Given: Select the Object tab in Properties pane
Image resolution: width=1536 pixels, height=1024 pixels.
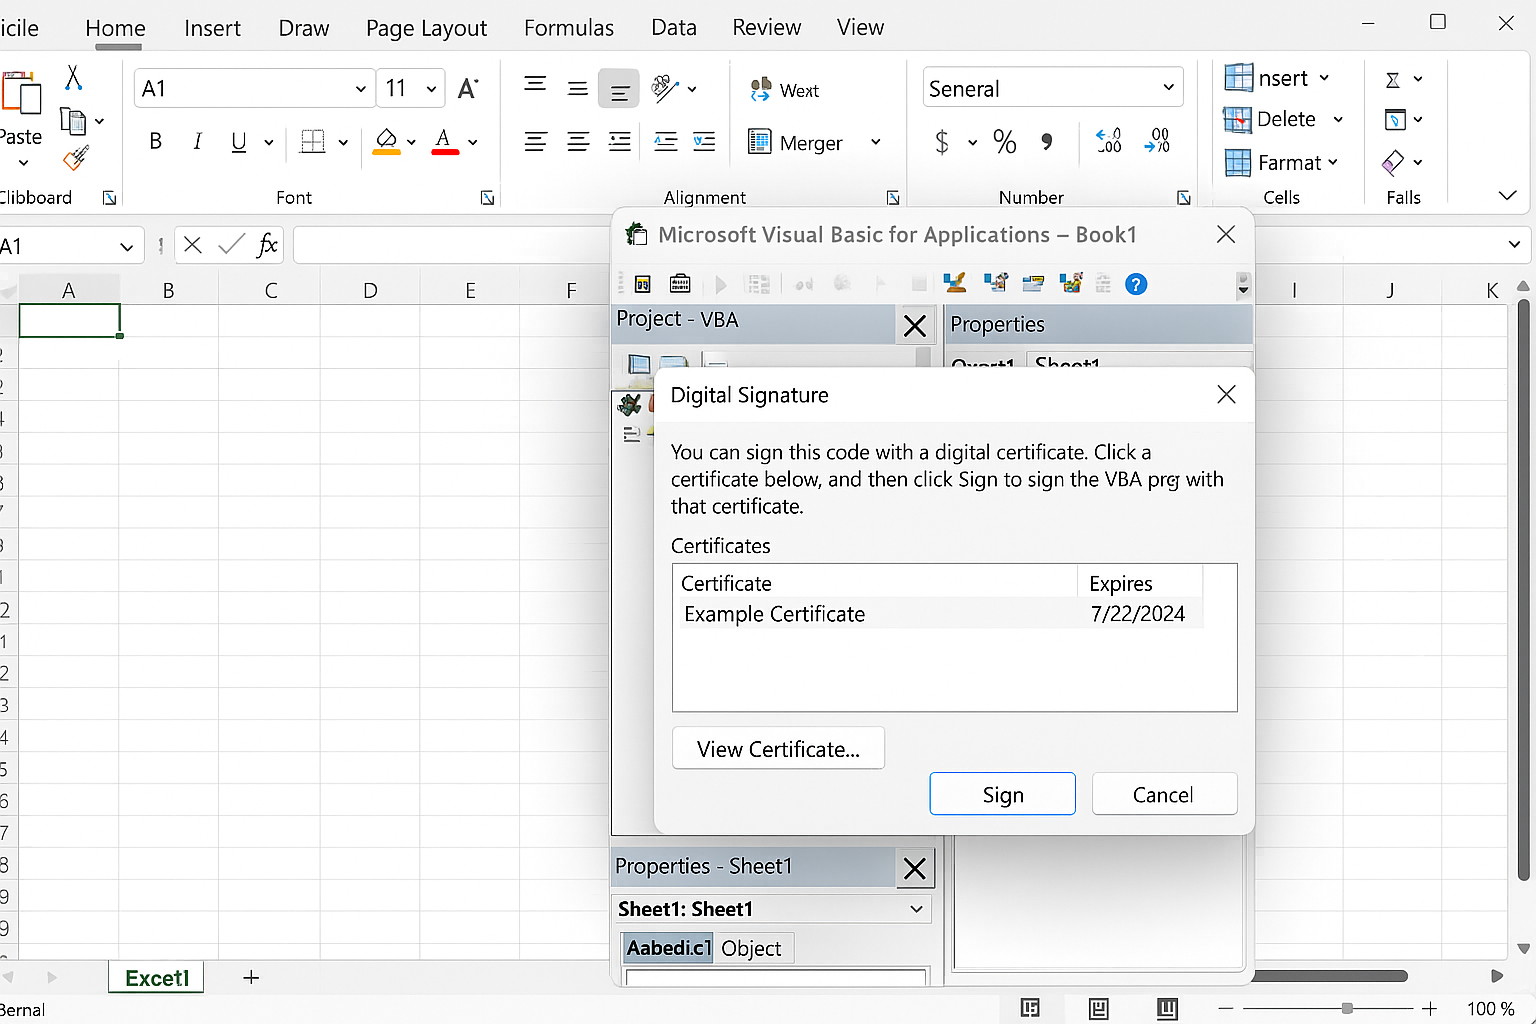Looking at the screenshot, I should (x=751, y=948).
